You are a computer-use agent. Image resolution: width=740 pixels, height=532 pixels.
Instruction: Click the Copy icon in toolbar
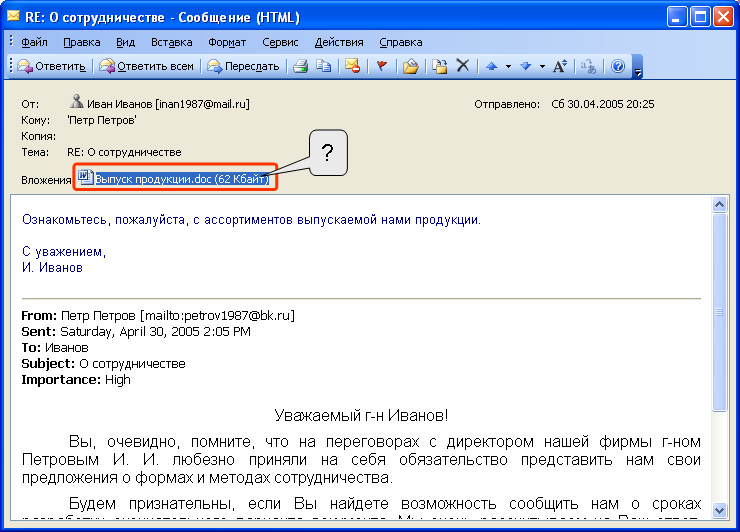(323, 66)
